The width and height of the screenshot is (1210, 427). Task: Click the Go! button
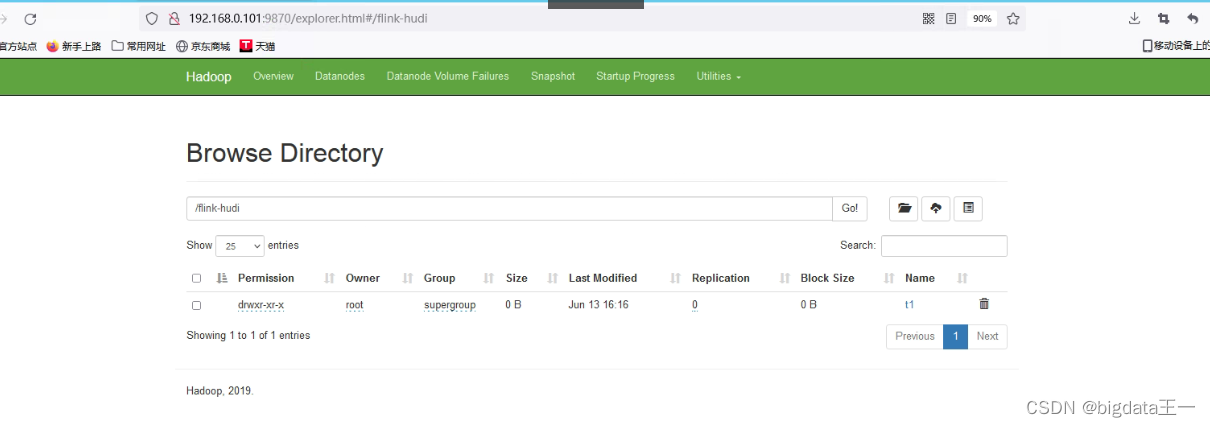tap(850, 208)
